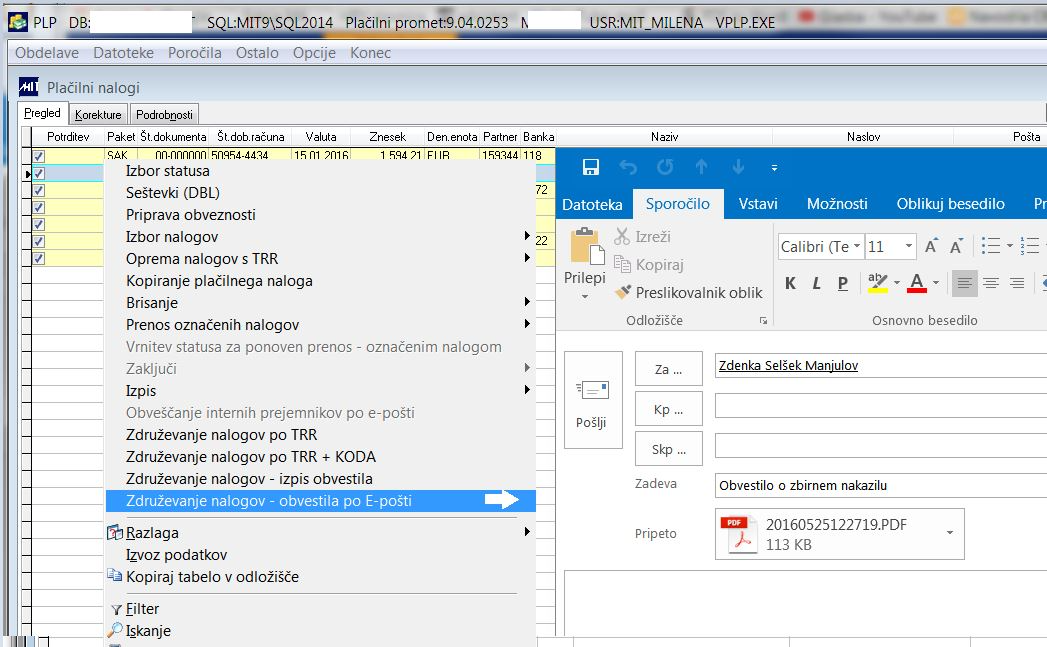Align the email text left
1047x647 pixels.
click(964, 283)
